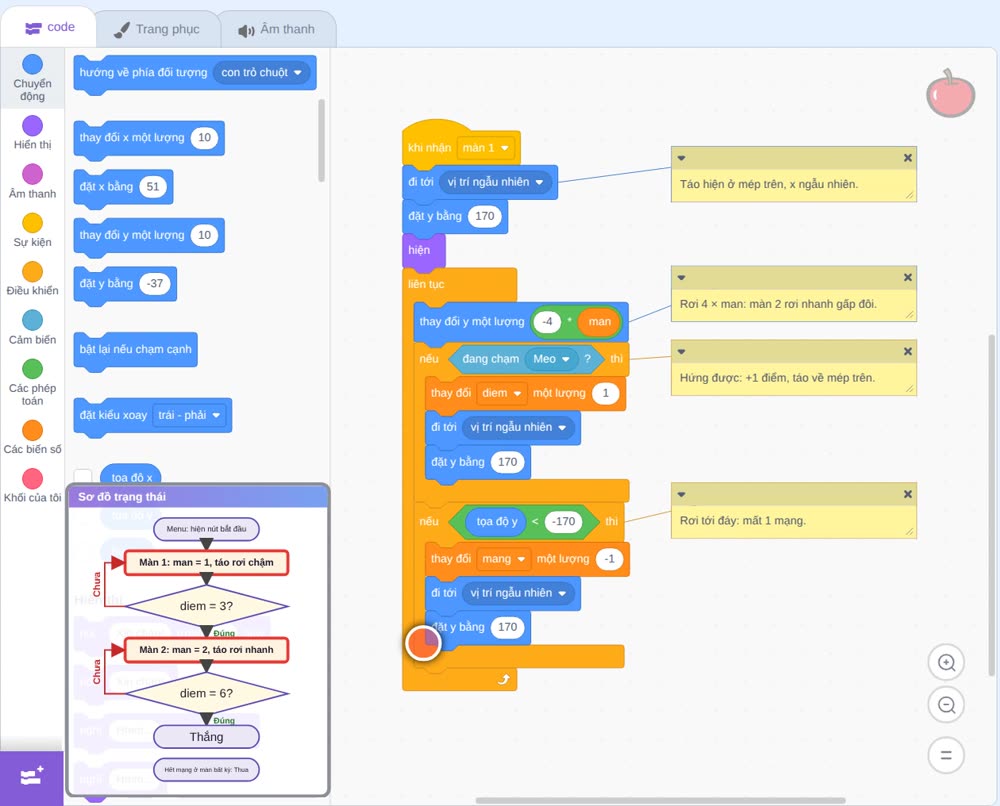Click the 170 value under 'khi nhận màn 1'
This screenshot has width=1000, height=806.
click(x=485, y=216)
